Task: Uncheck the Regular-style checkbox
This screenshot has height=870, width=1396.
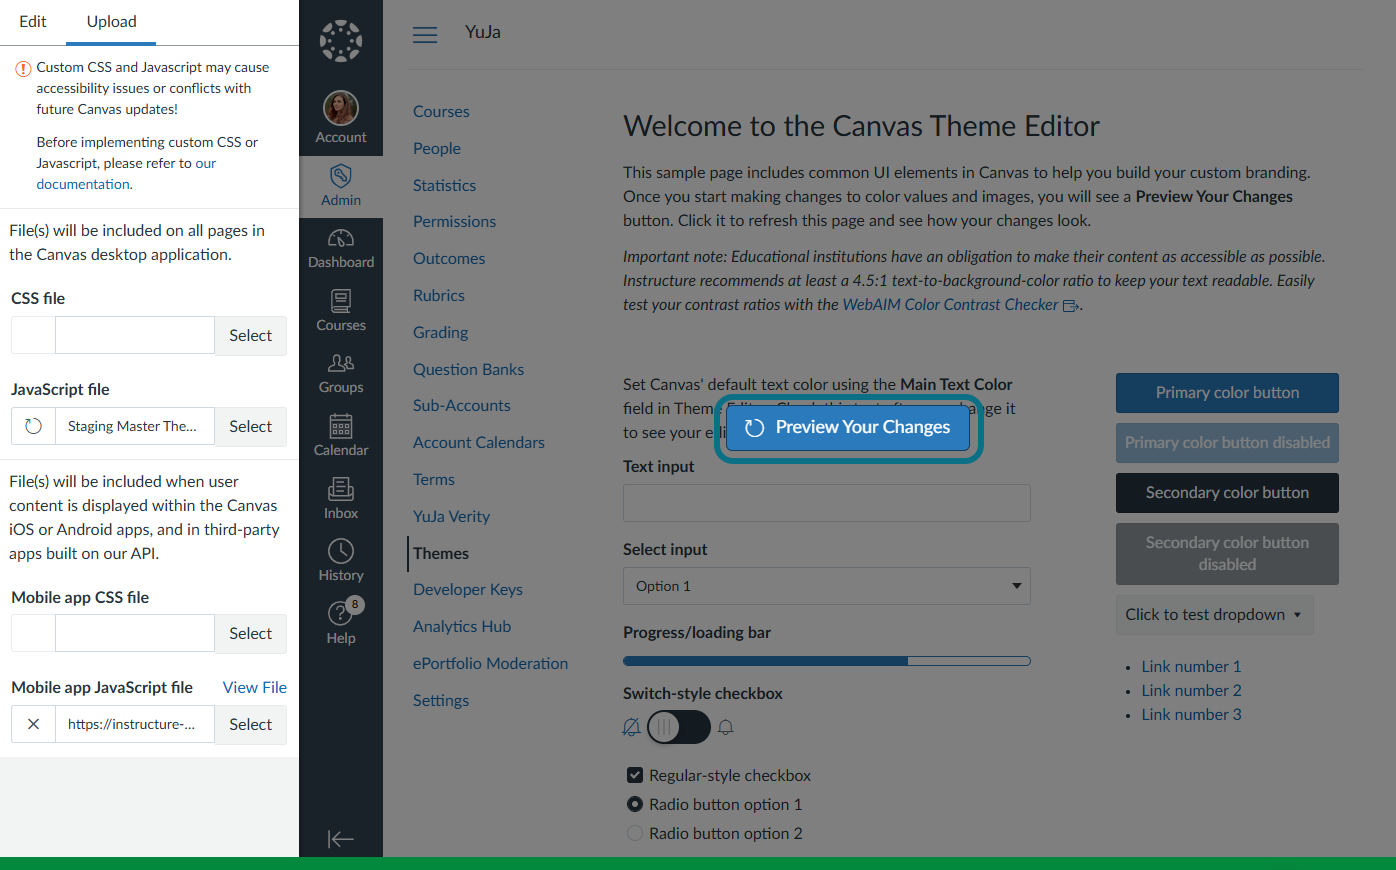Action: tap(634, 775)
